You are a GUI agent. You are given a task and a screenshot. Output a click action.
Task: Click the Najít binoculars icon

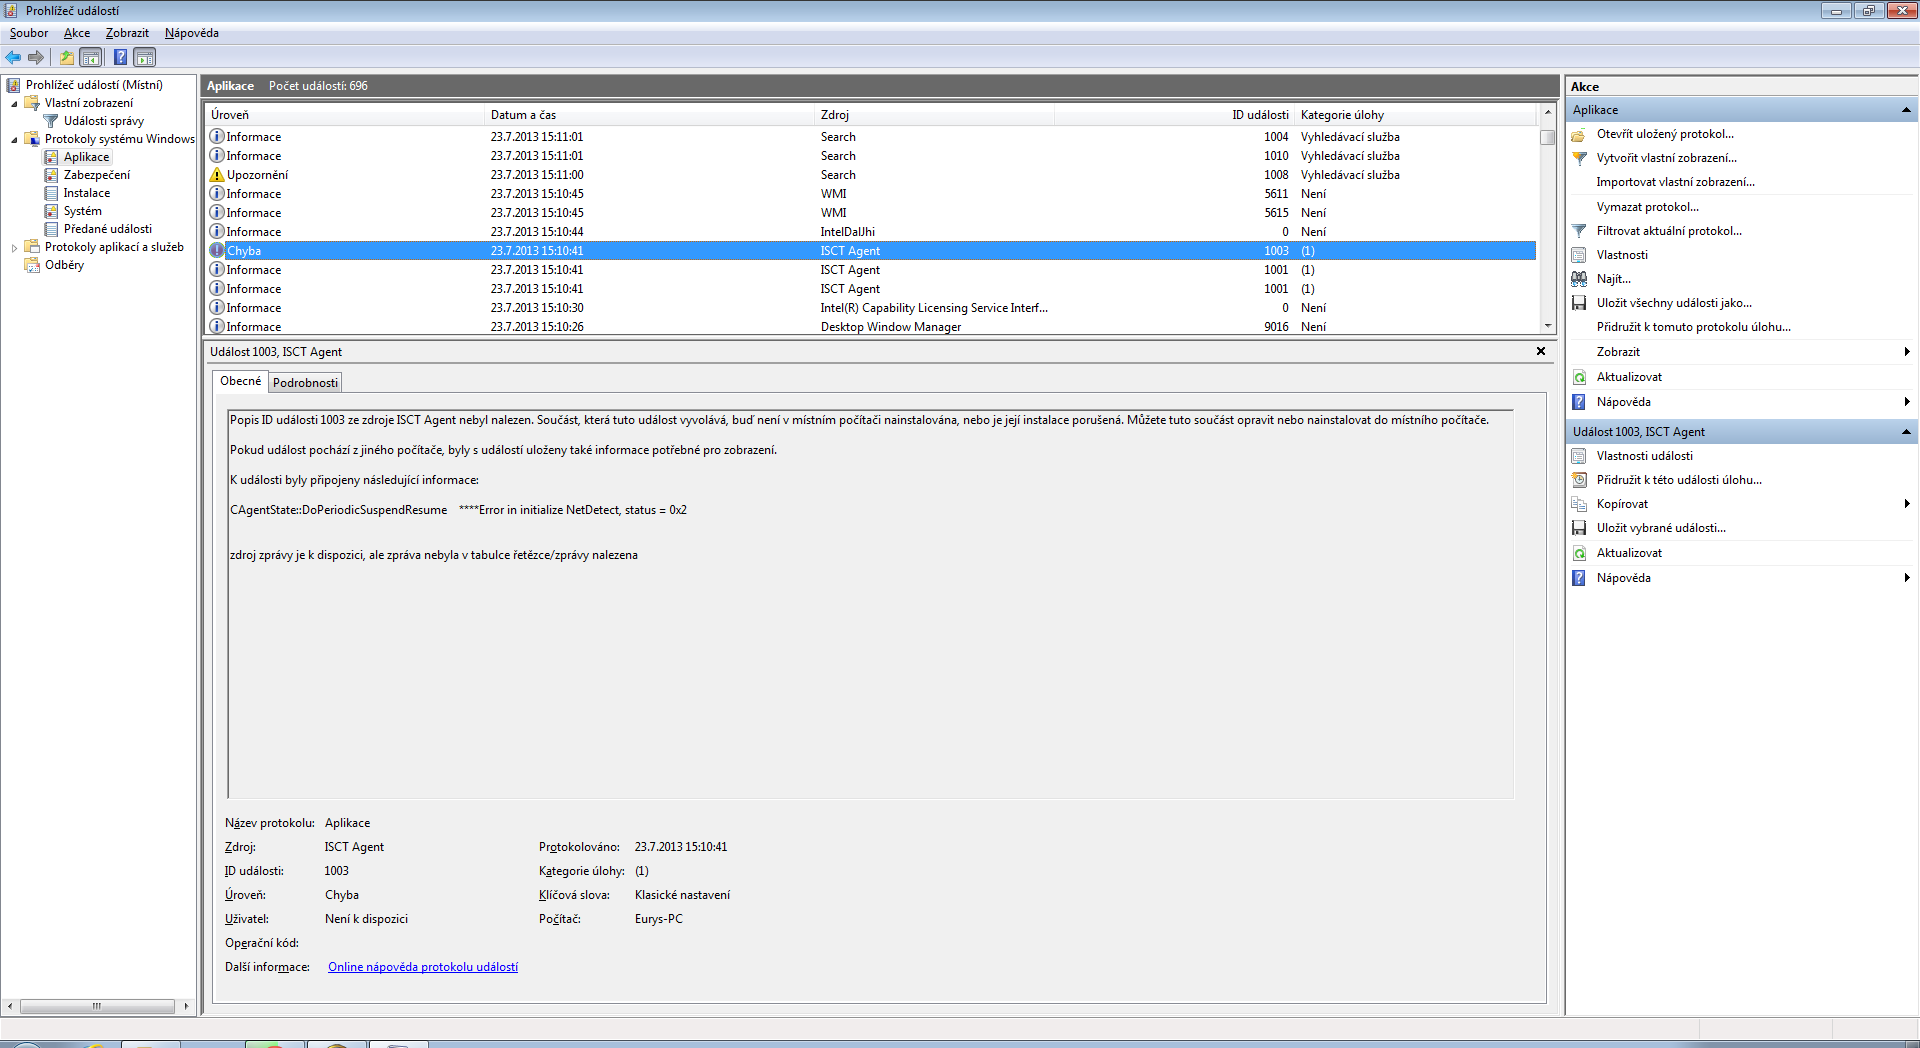click(1579, 279)
